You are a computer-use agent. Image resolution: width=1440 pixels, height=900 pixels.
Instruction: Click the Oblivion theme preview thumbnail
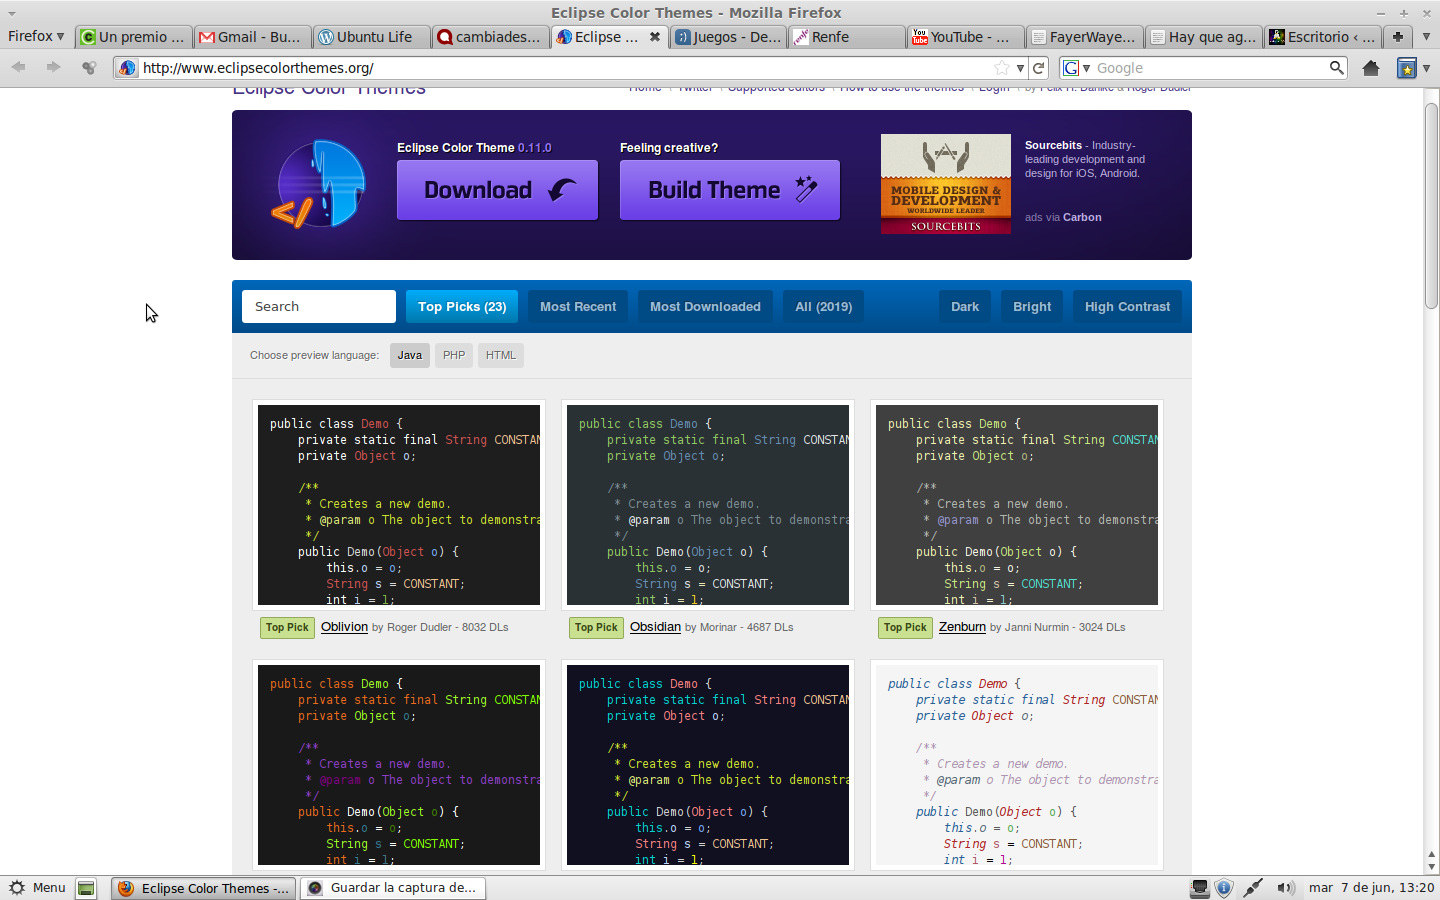click(x=399, y=505)
